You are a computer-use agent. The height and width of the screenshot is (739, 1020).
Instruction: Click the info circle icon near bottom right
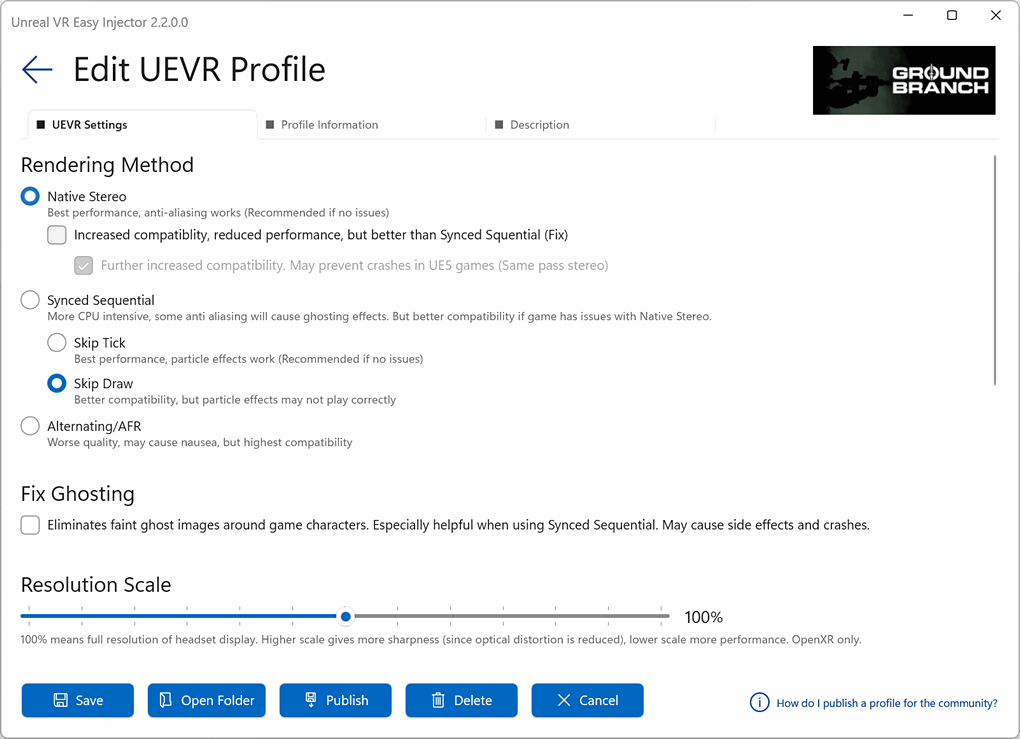click(x=759, y=702)
